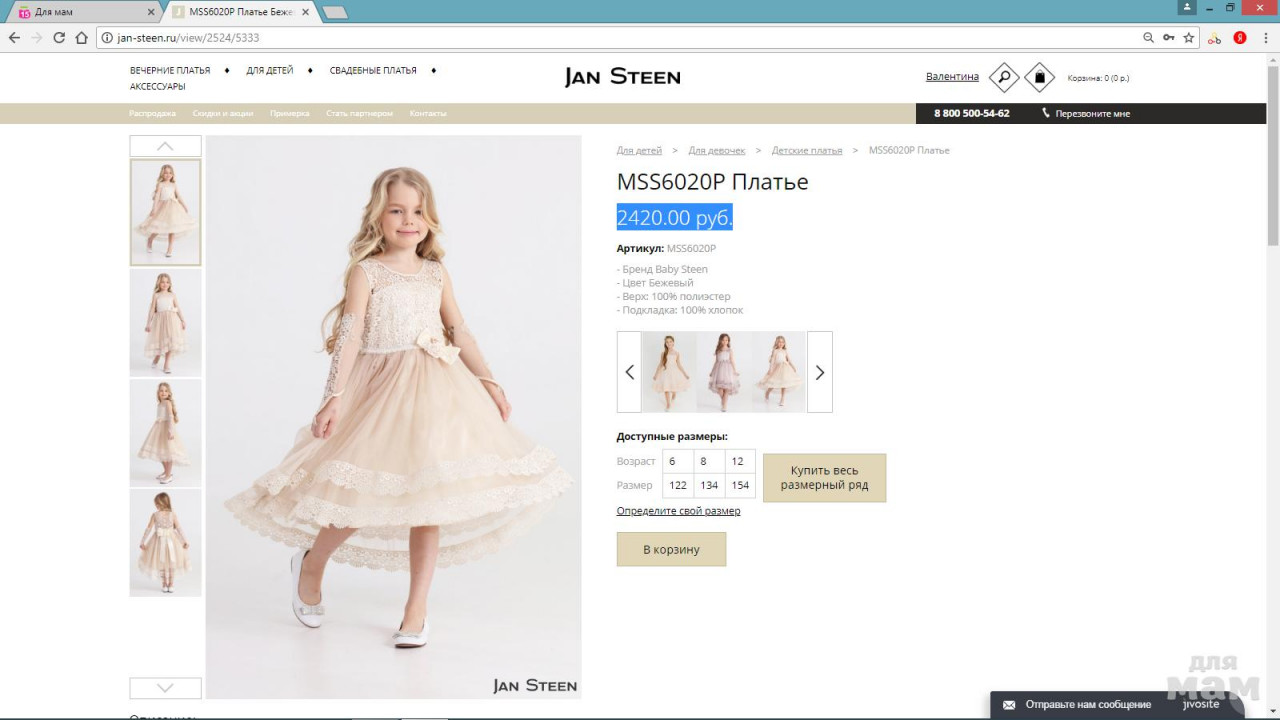
Task: Click the bookmark star in address bar
Action: (1189, 38)
